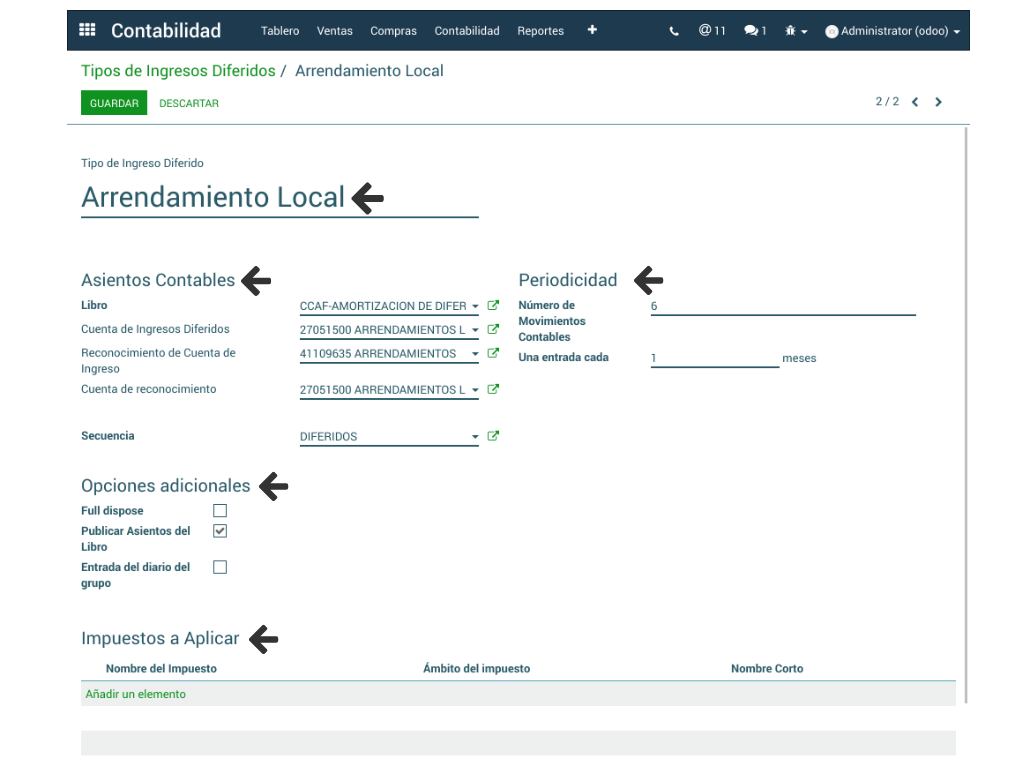Open external link for Secuencia field
1023x767 pixels.
click(493, 436)
